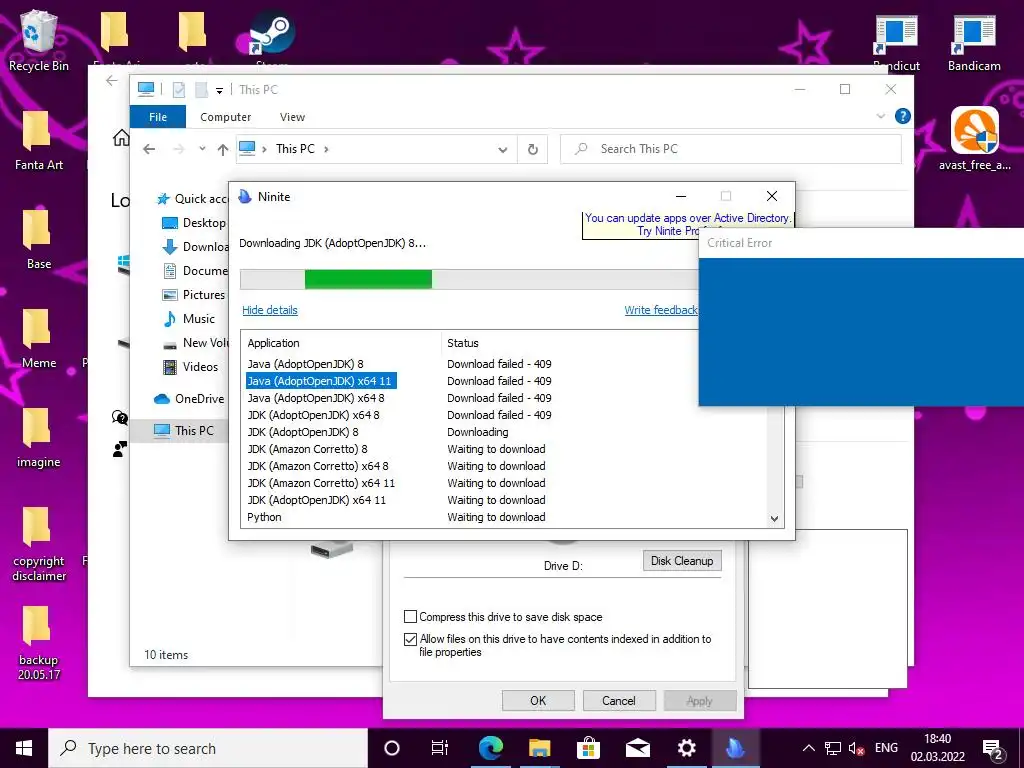Image resolution: width=1024 pixels, height=768 pixels.
Task: Open the Steam desktop shortcut
Action: click(x=272, y=36)
